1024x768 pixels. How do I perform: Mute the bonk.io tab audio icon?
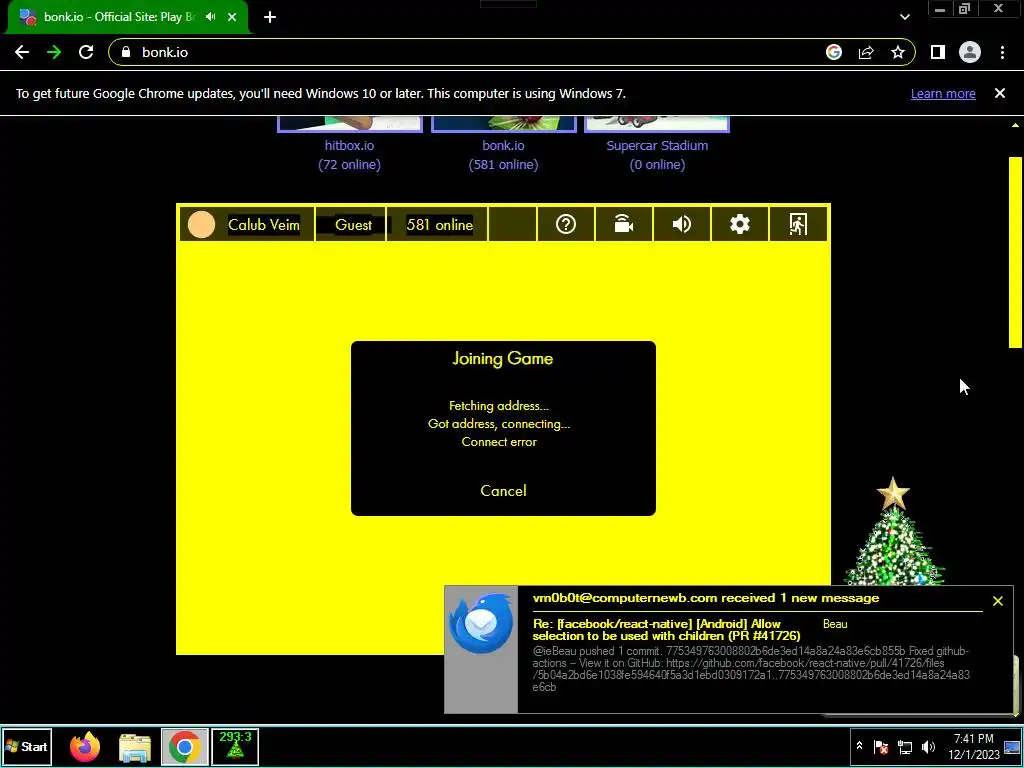tap(210, 17)
